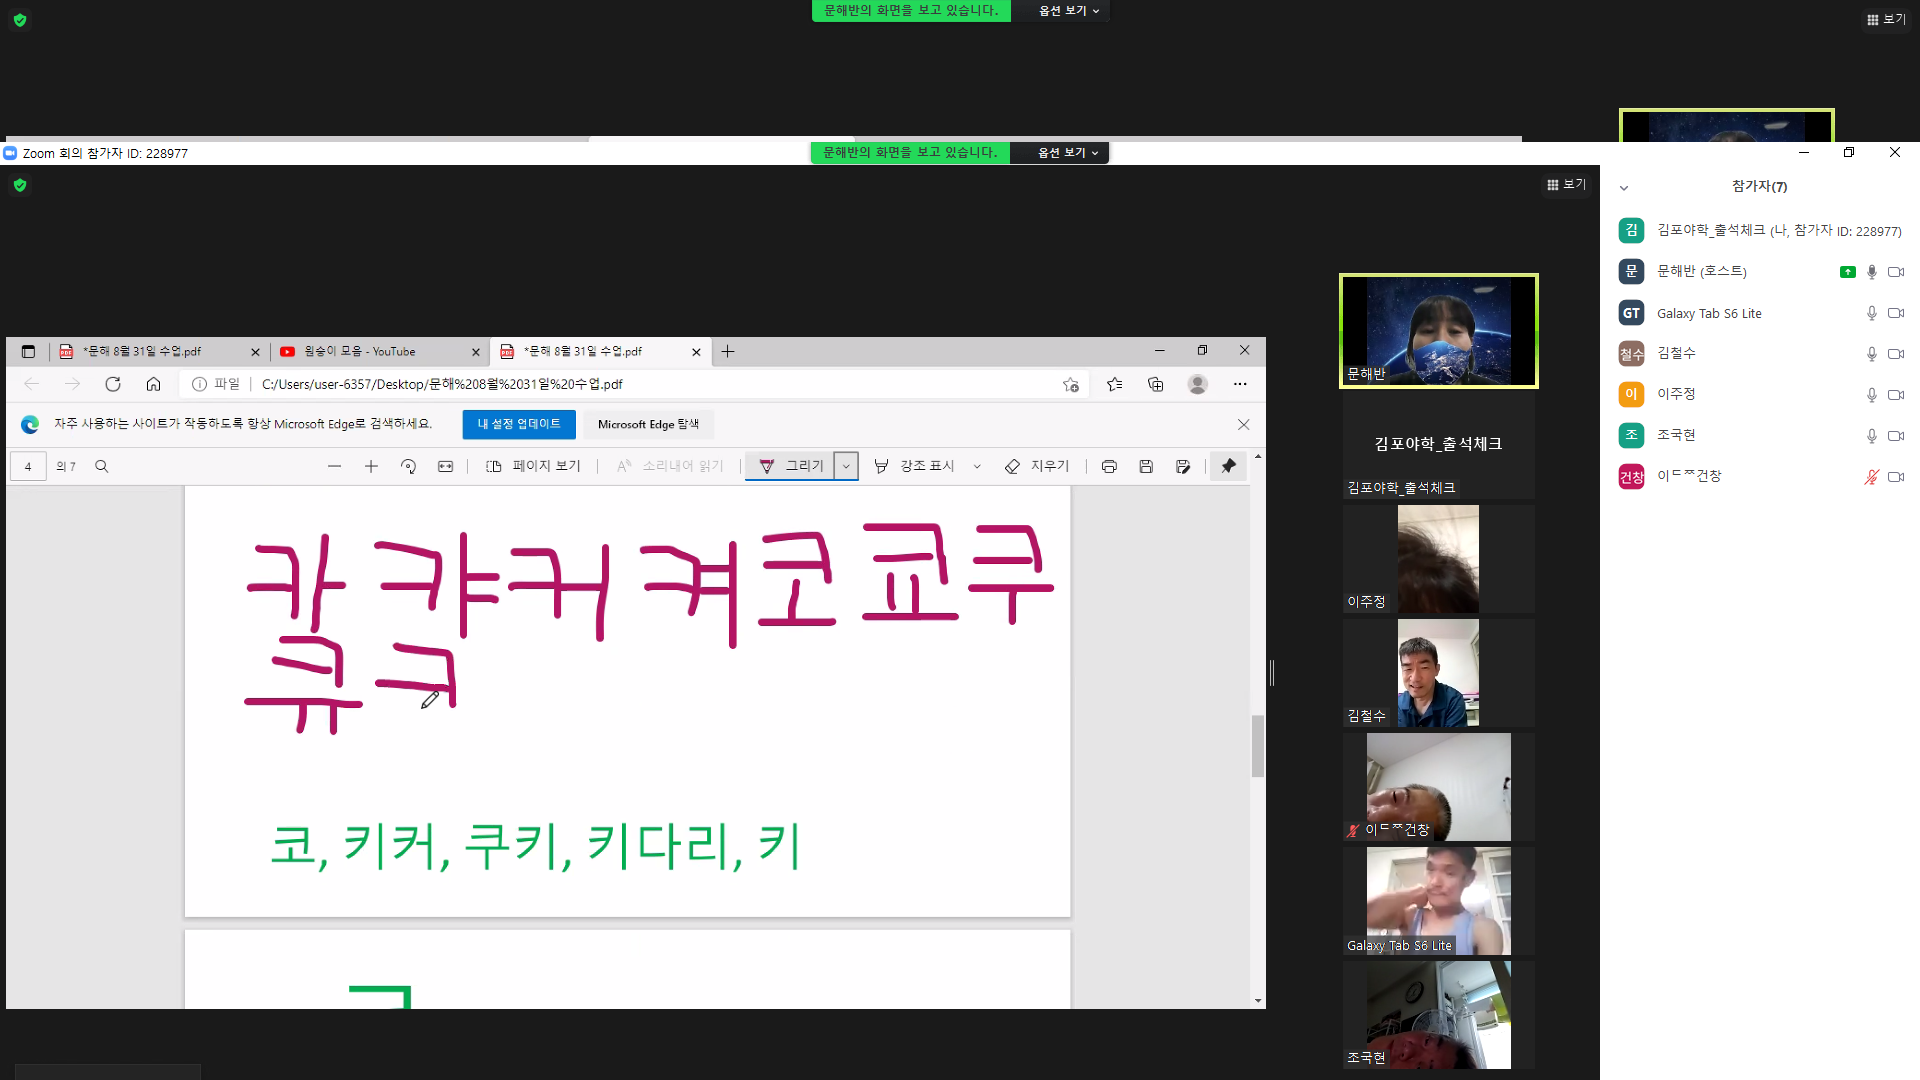
Task: Close the active 문해 8월 31일 수업.pdf tab
Action: [x=696, y=352]
